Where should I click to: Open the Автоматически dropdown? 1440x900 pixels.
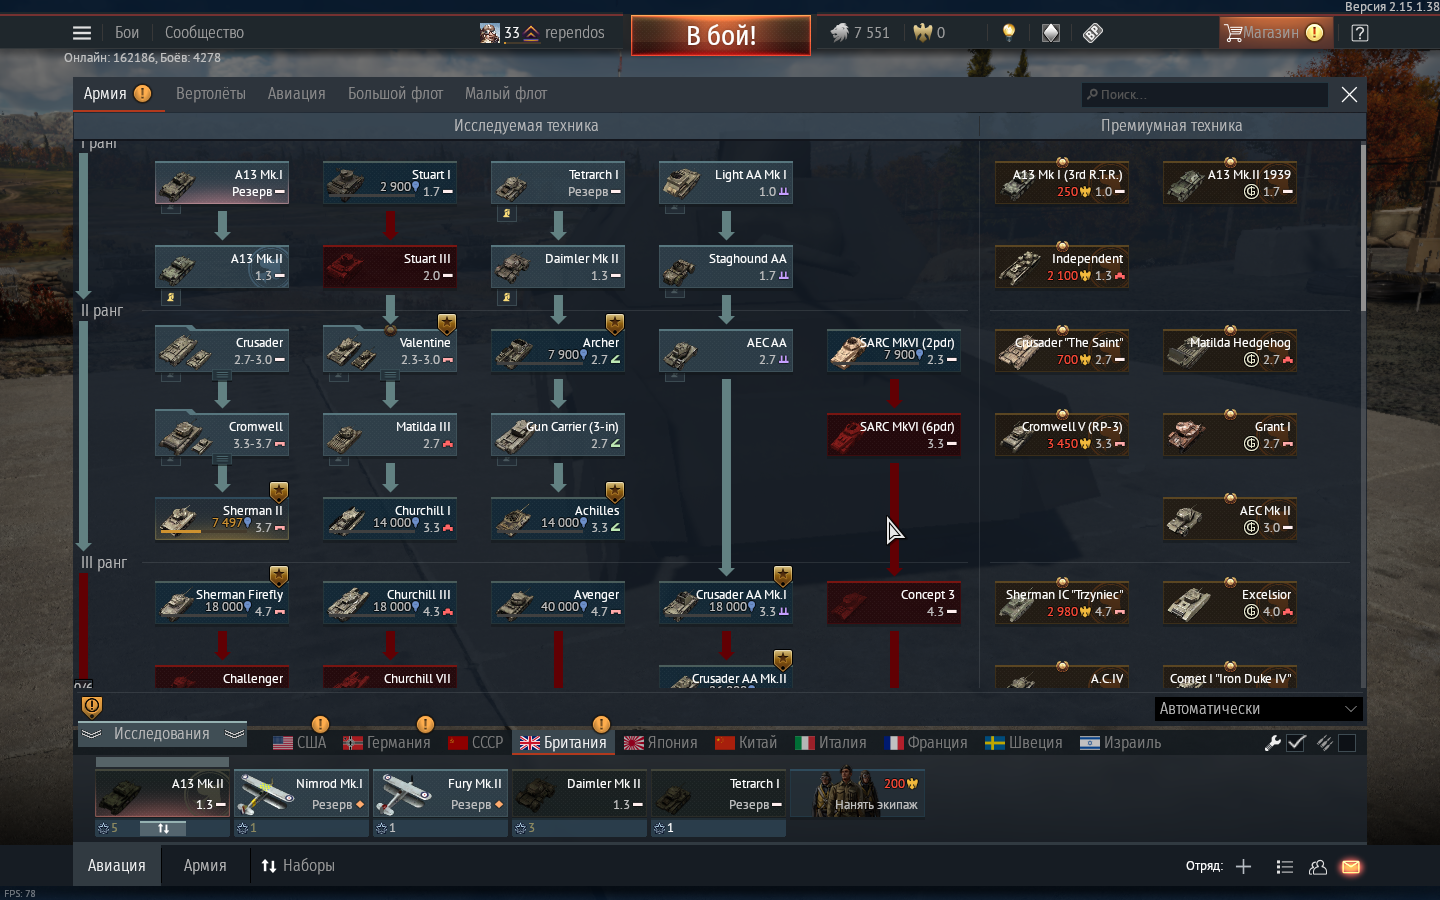[x=1259, y=708]
